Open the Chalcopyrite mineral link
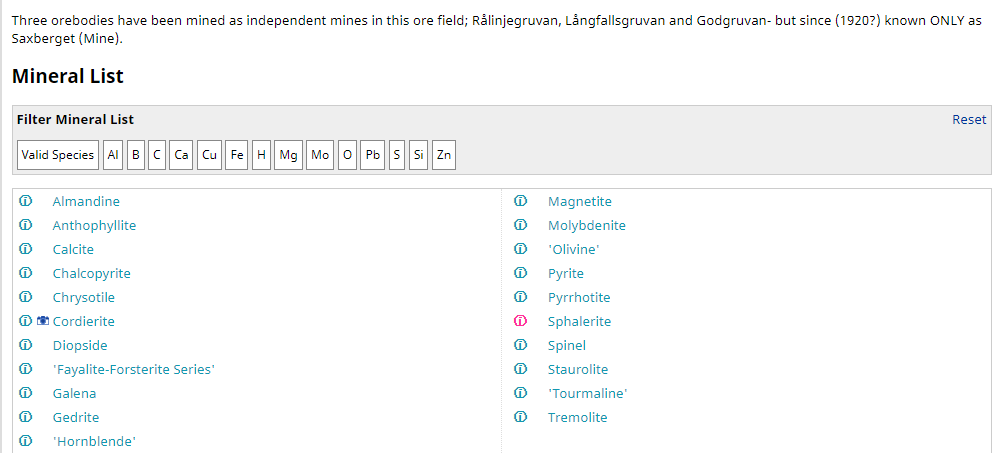 click(91, 273)
